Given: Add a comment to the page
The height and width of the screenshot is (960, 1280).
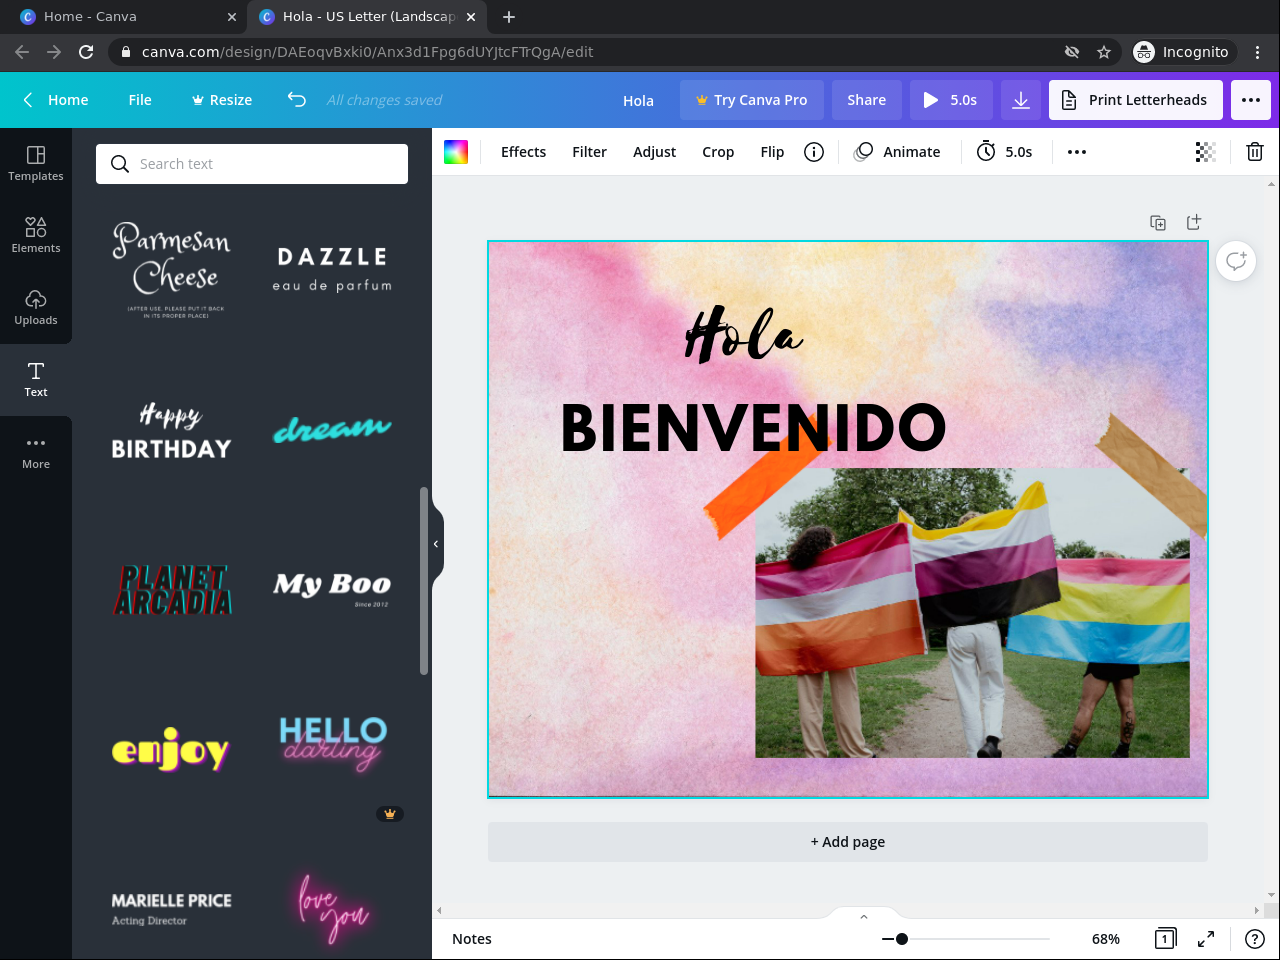Looking at the screenshot, I should [x=1236, y=261].
